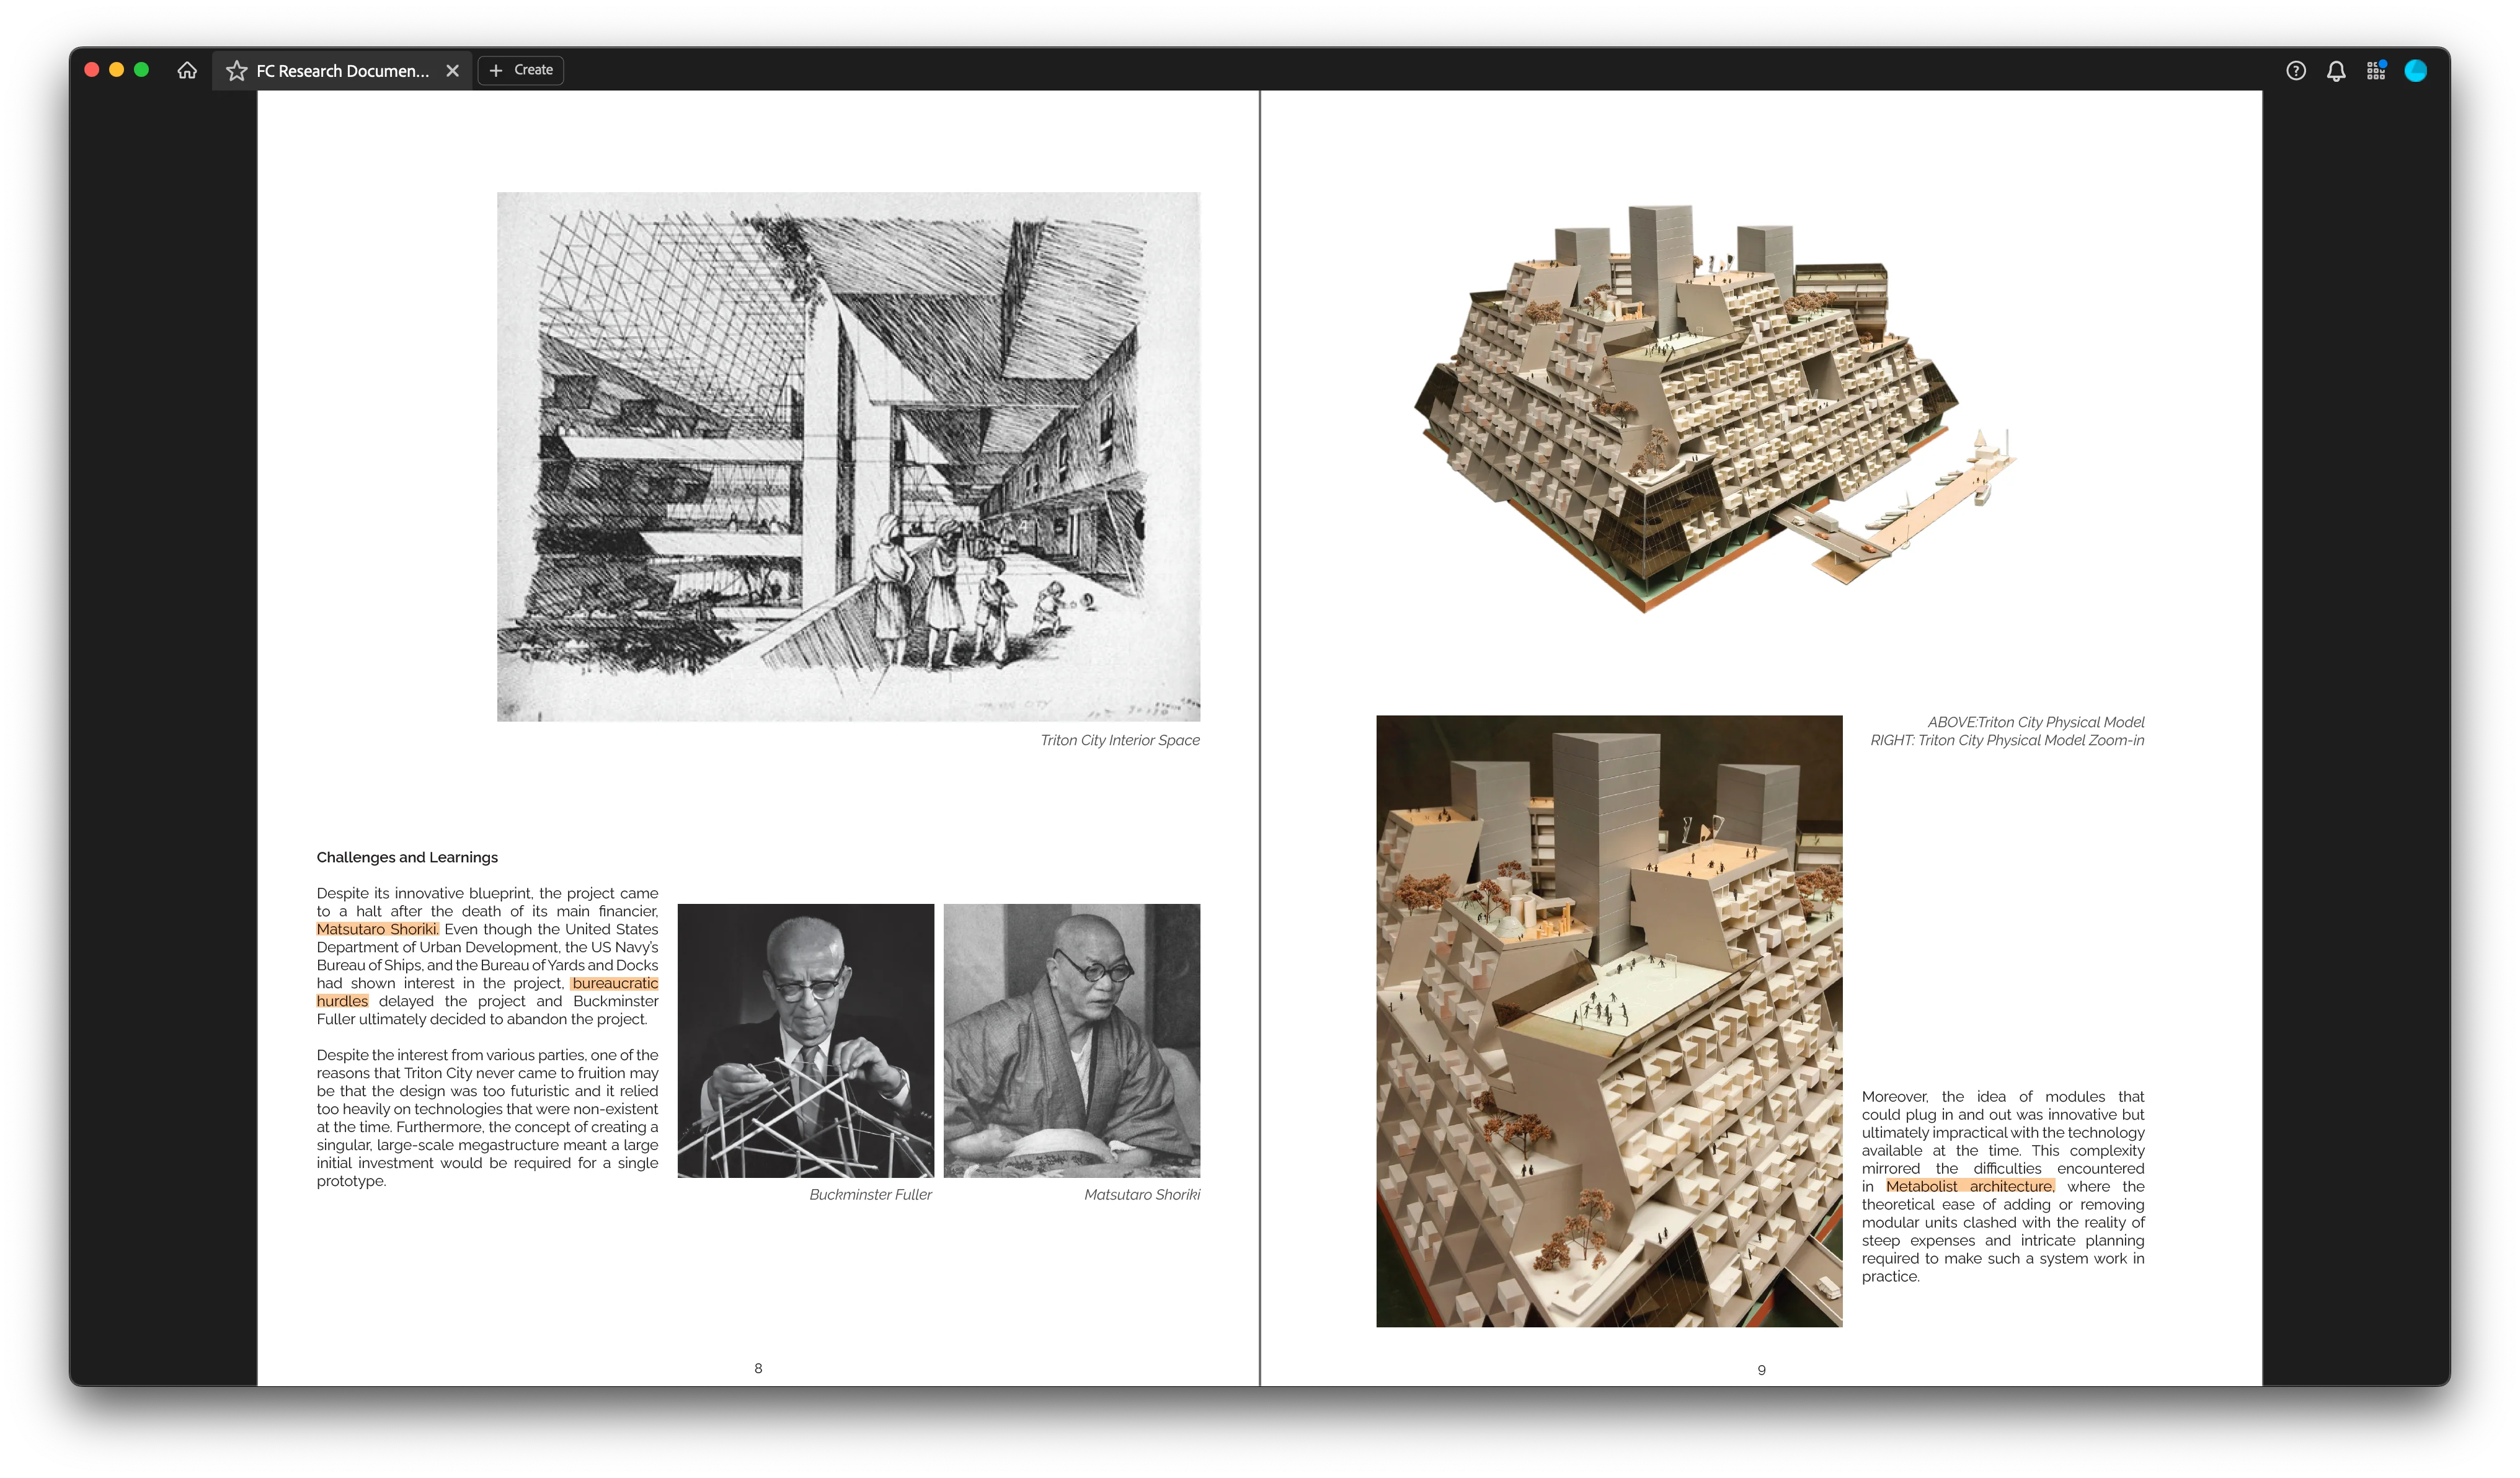Click the Triton City physical model image
The height and width of the screenshot is (1478, 2520).
click(1715, 408)
